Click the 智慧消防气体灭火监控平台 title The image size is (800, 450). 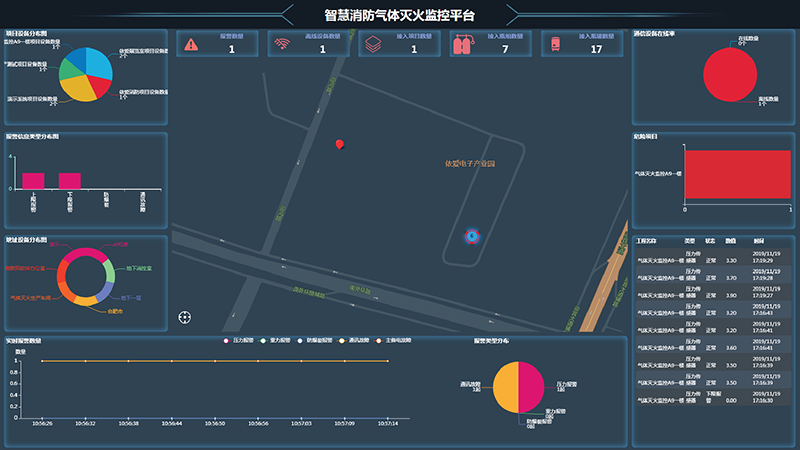point(399,15)
